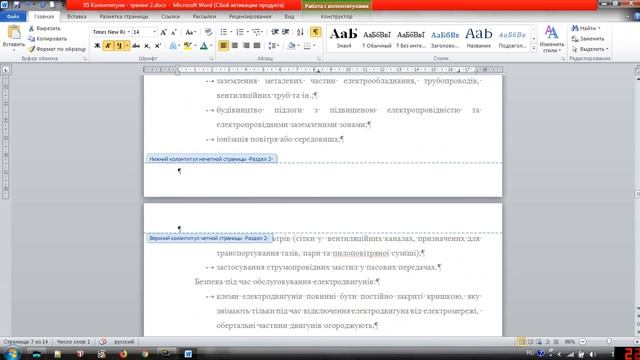Open the font size dropdown showing 14

point(154,32)
